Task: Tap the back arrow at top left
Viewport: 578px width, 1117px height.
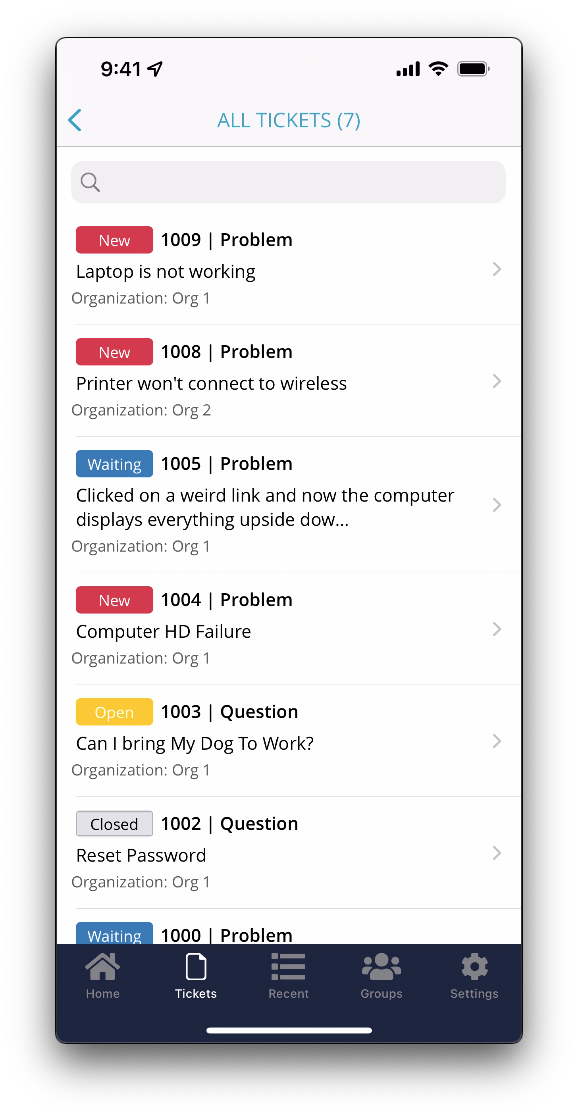Action: (74, 119)
